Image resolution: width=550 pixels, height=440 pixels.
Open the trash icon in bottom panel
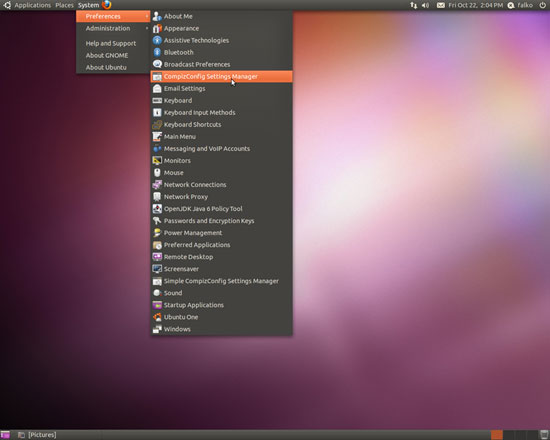tap(544, 435)
